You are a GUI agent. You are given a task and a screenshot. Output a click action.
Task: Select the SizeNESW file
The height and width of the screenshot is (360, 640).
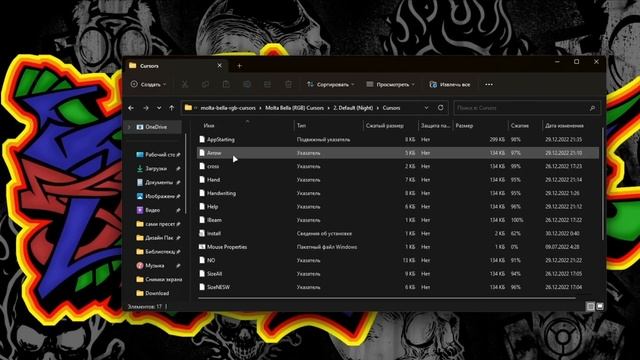tap(218, 287)
